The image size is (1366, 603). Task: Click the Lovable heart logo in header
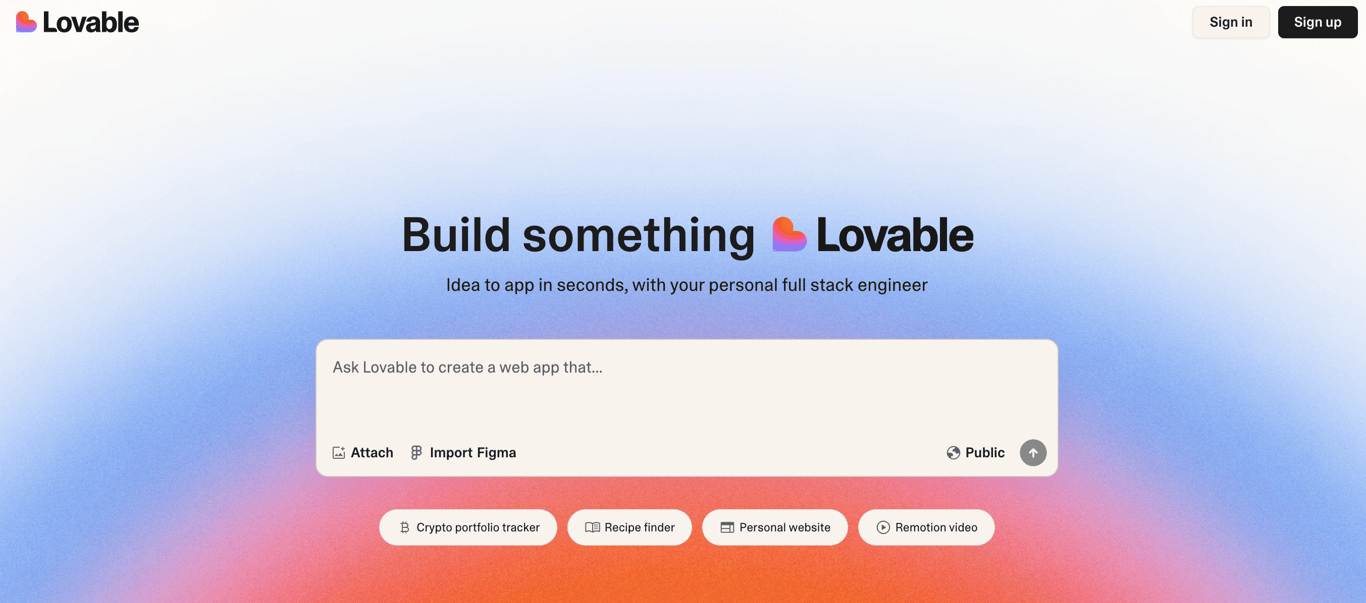[x=24, y=21]
